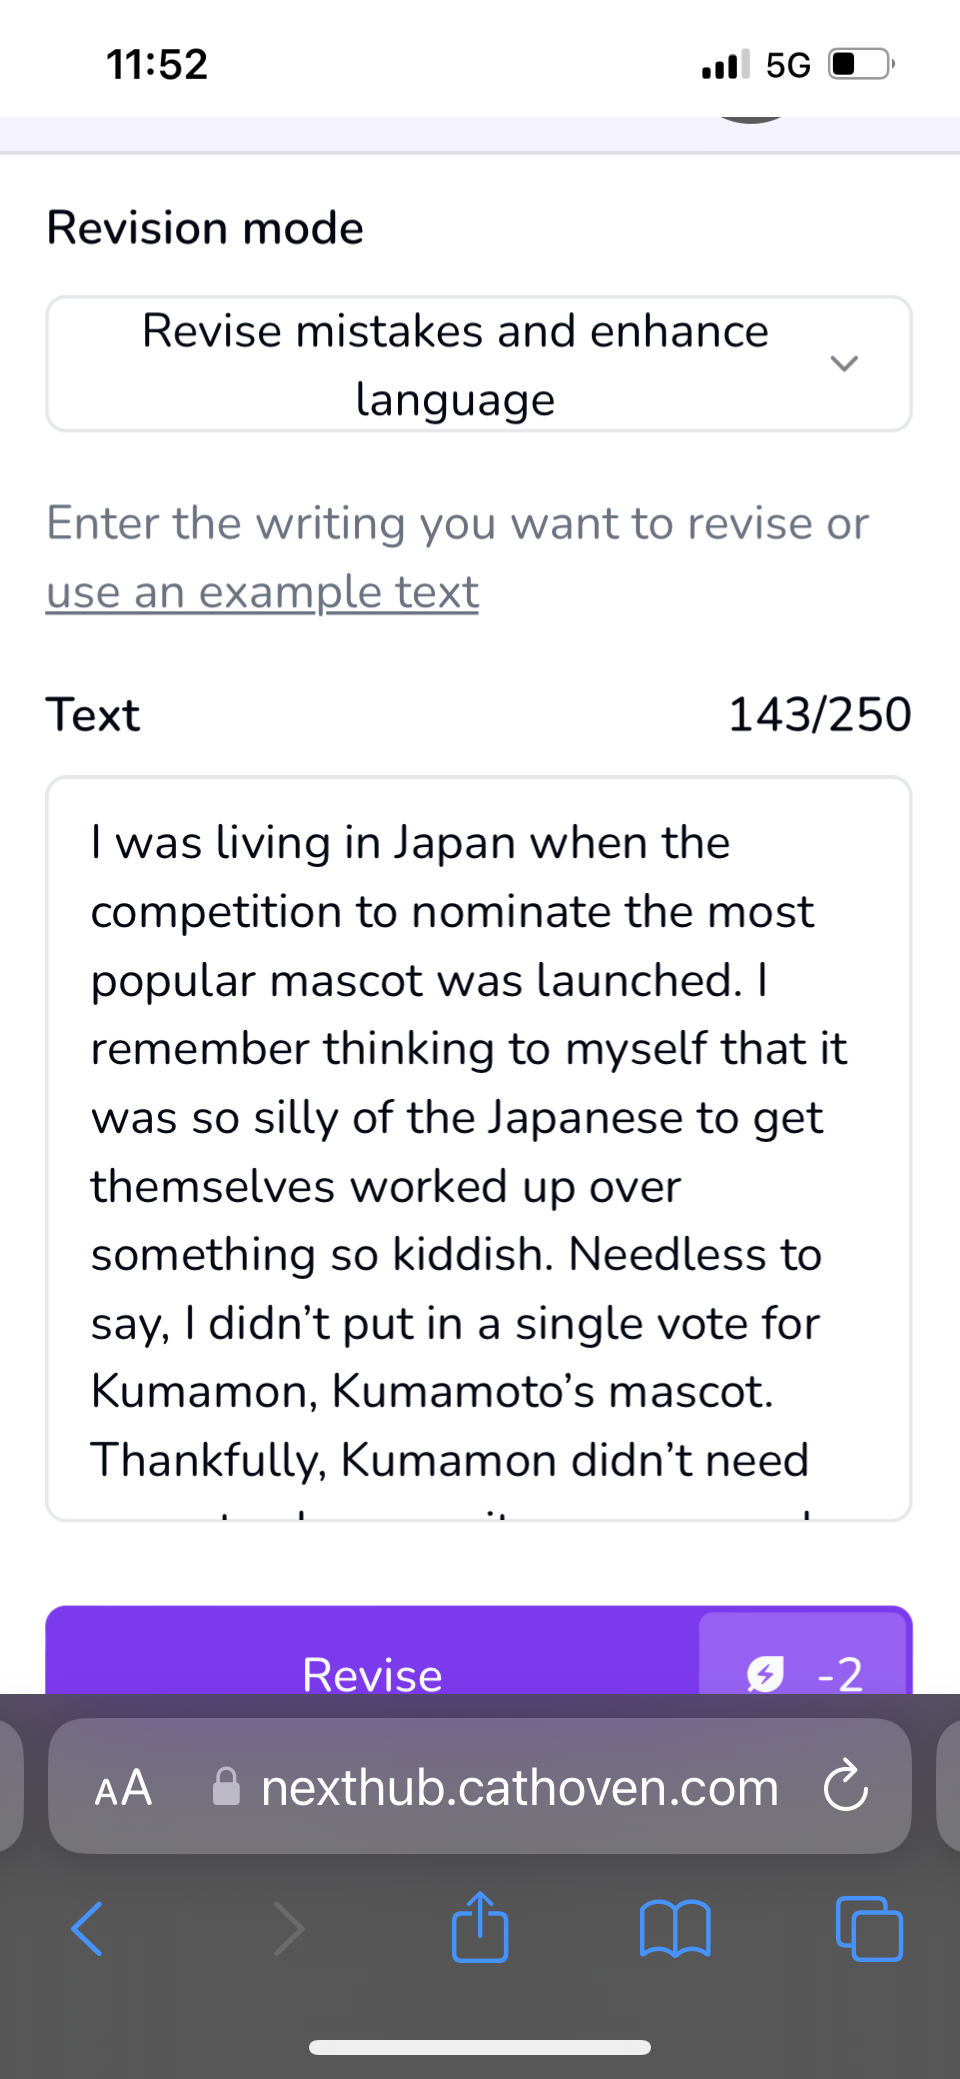Tap the nexthub.cathoven.com address bar

(x=518, y=1787)
